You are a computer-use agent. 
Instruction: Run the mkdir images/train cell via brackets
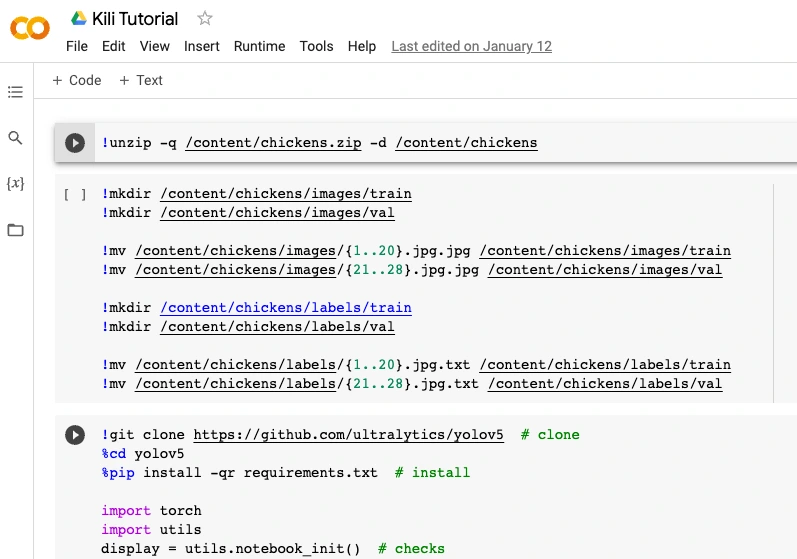pos(75,195)
